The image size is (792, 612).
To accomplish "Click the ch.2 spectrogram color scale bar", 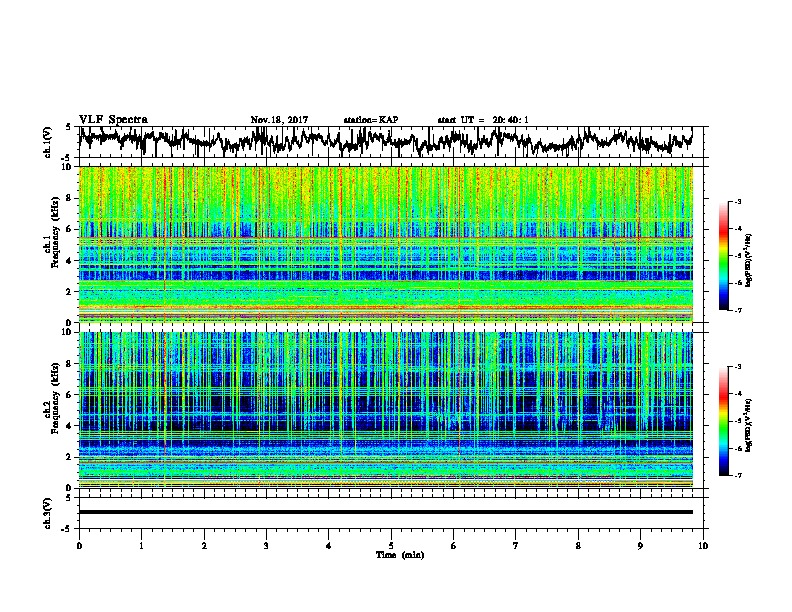I will 724,421.
